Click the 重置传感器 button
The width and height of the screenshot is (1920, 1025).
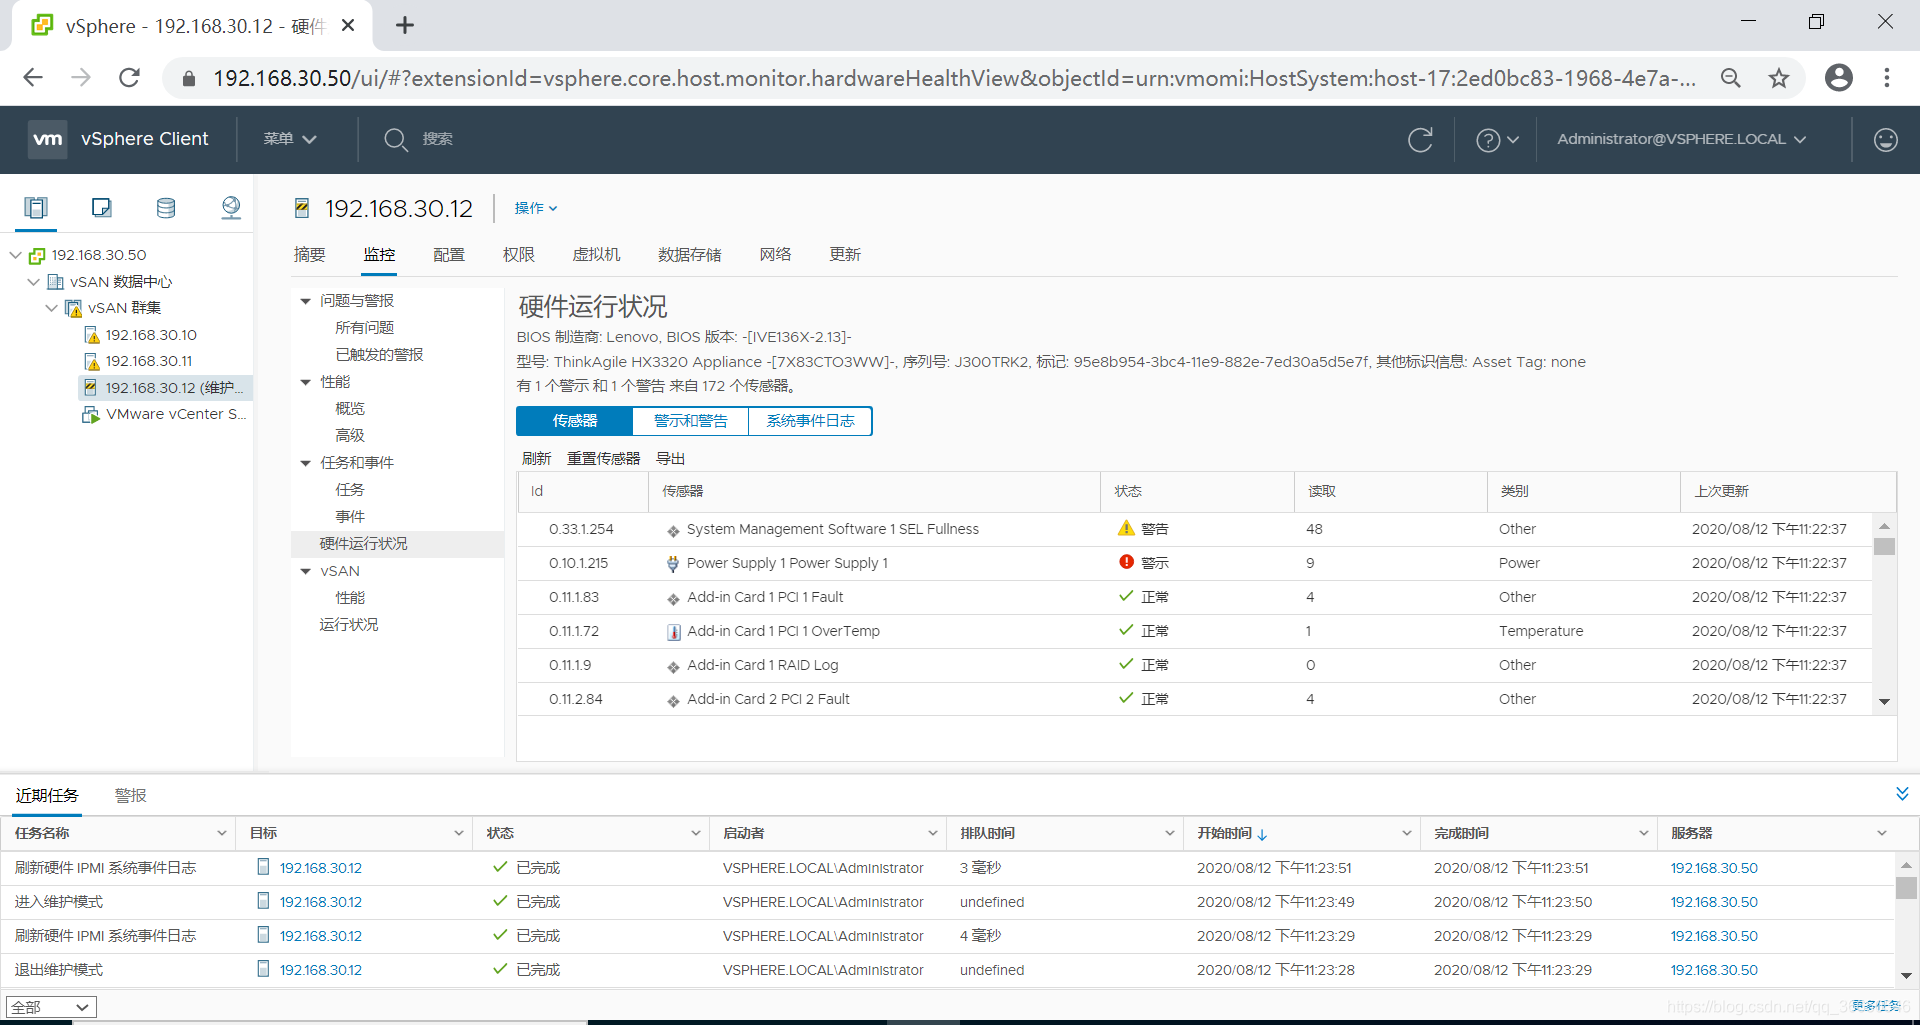[x=604, y=458]
